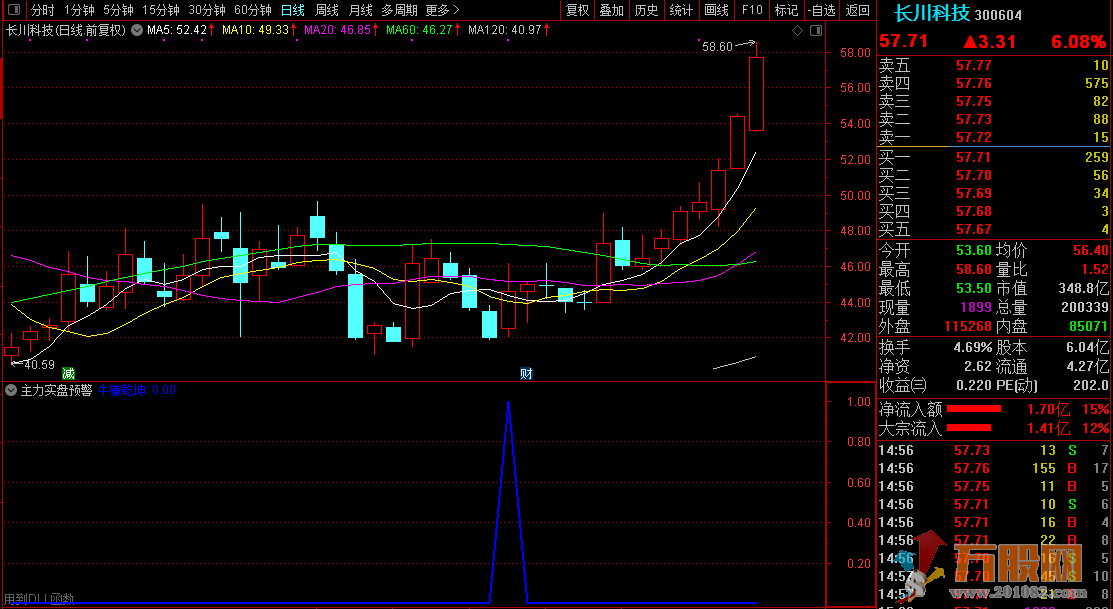The width and height of the screenshot is (1113, 609).
Task: Click the 卖五 price 57.77
Action: [974, 65]
